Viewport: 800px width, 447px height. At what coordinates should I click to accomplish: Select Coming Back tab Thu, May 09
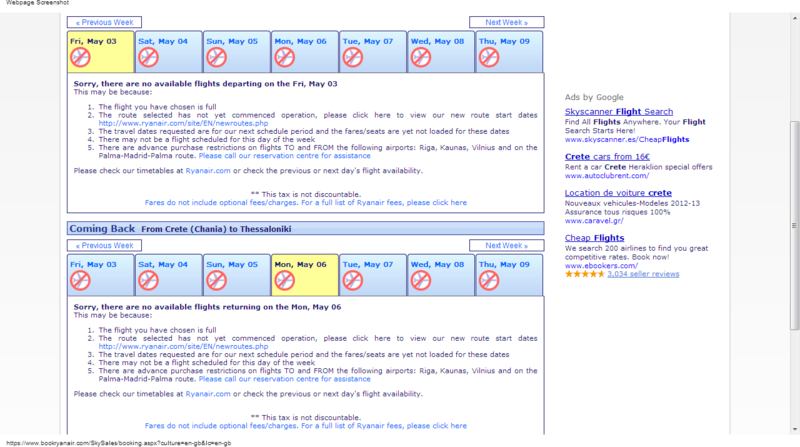point(509,275)
